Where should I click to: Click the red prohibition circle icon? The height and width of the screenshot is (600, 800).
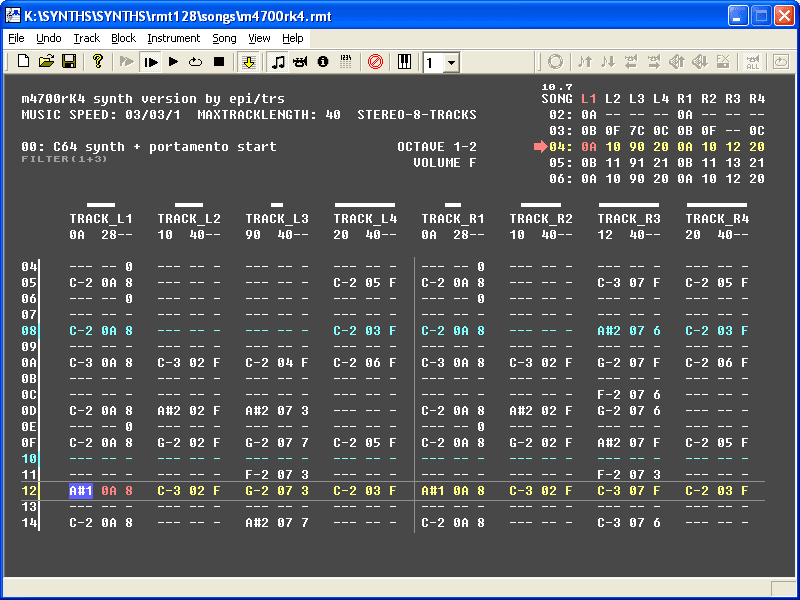click(375, 62)
